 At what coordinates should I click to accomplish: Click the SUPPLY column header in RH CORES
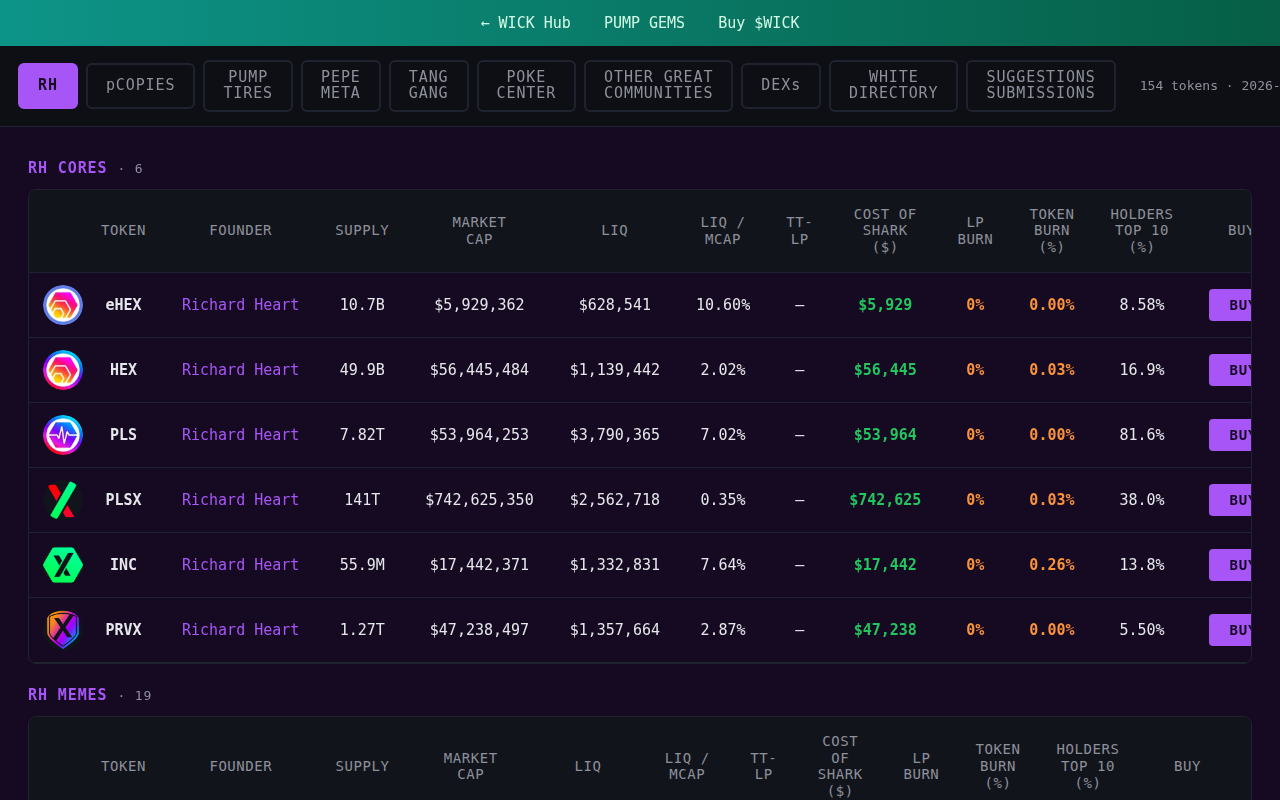362,231
